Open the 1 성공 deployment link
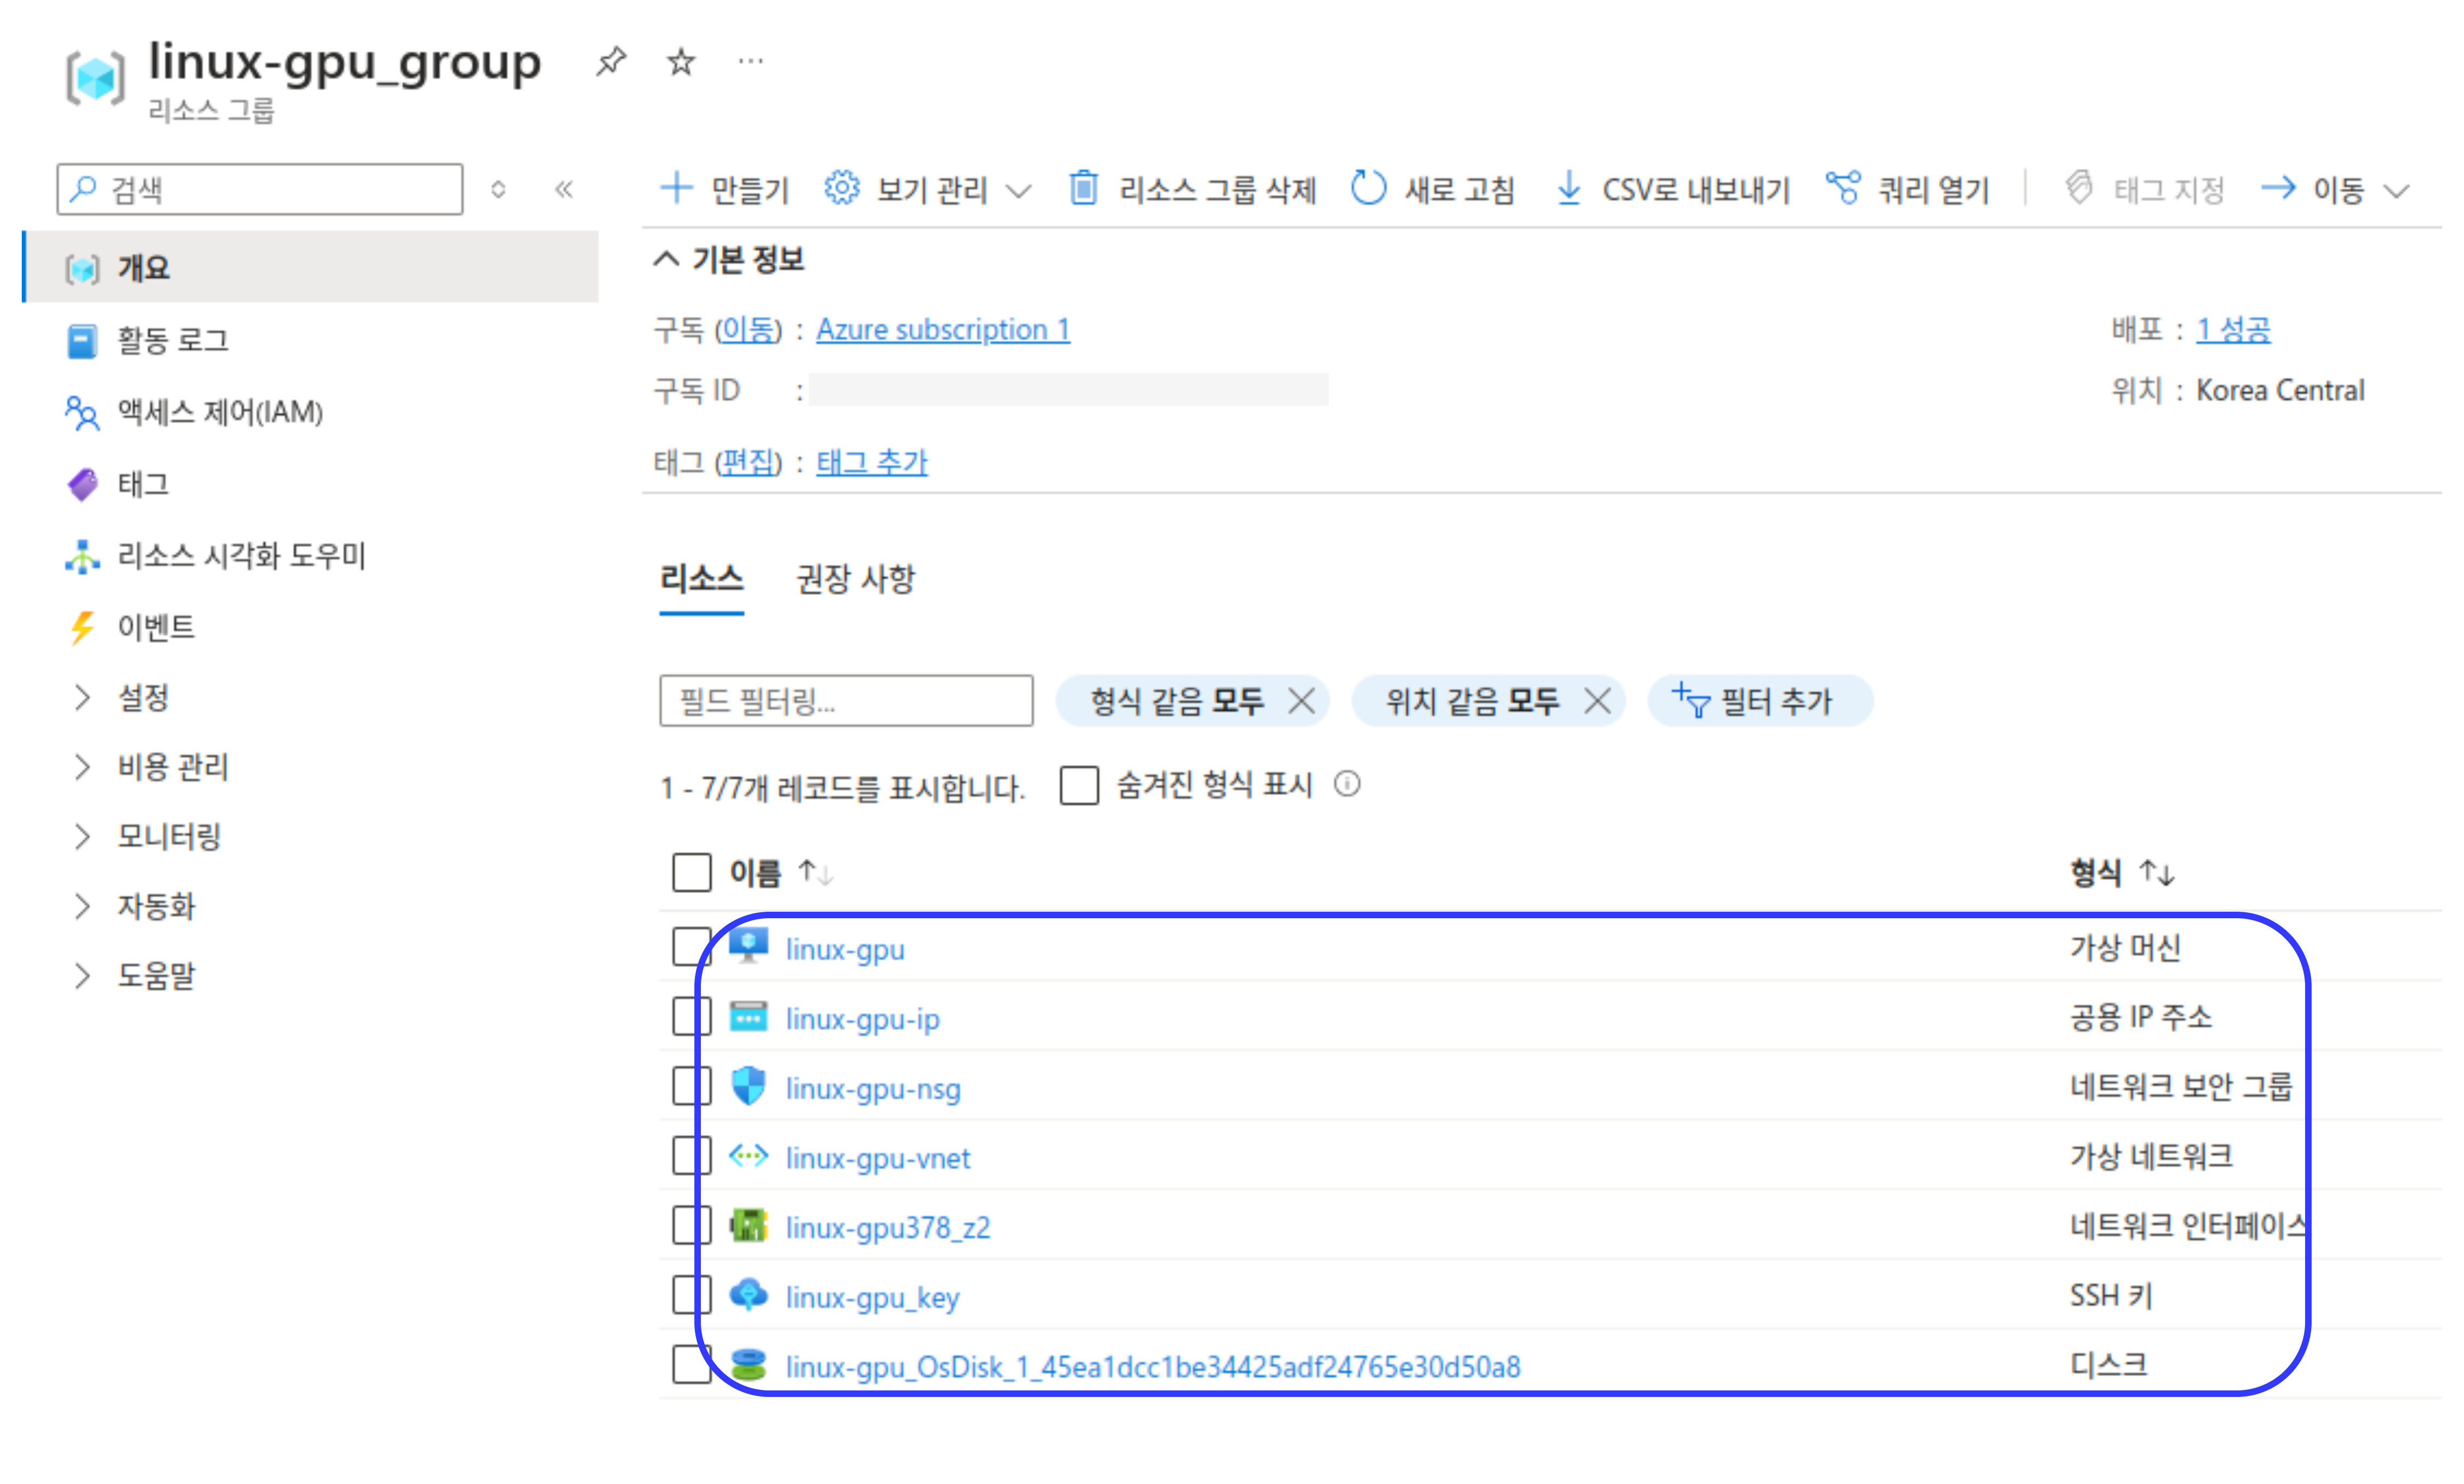2464x1484 pixels. click(x=2233, y=329)
